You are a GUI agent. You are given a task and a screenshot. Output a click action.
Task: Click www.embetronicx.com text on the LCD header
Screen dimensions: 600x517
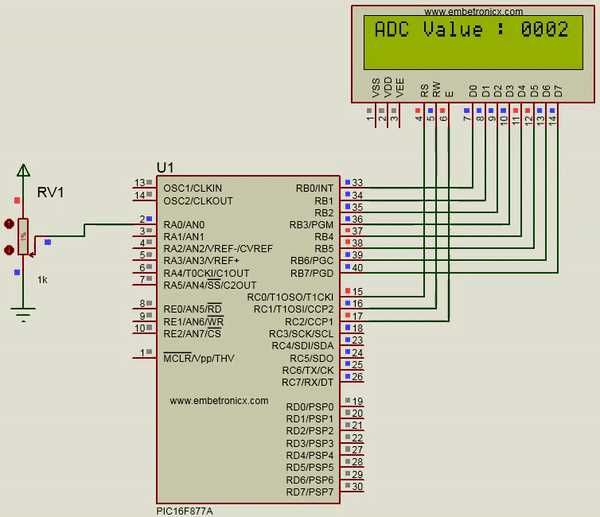coord(473,11)
